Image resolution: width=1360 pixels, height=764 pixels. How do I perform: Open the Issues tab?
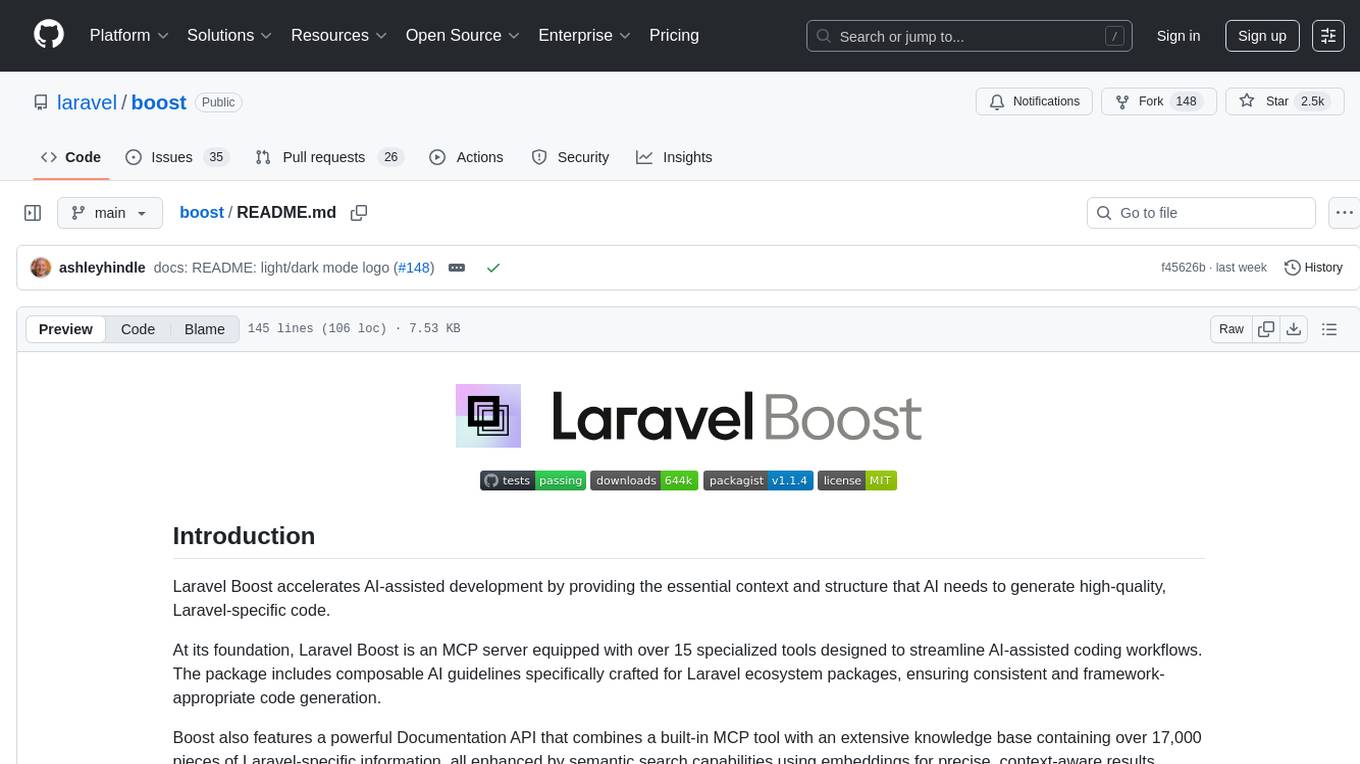pos(177,157)
